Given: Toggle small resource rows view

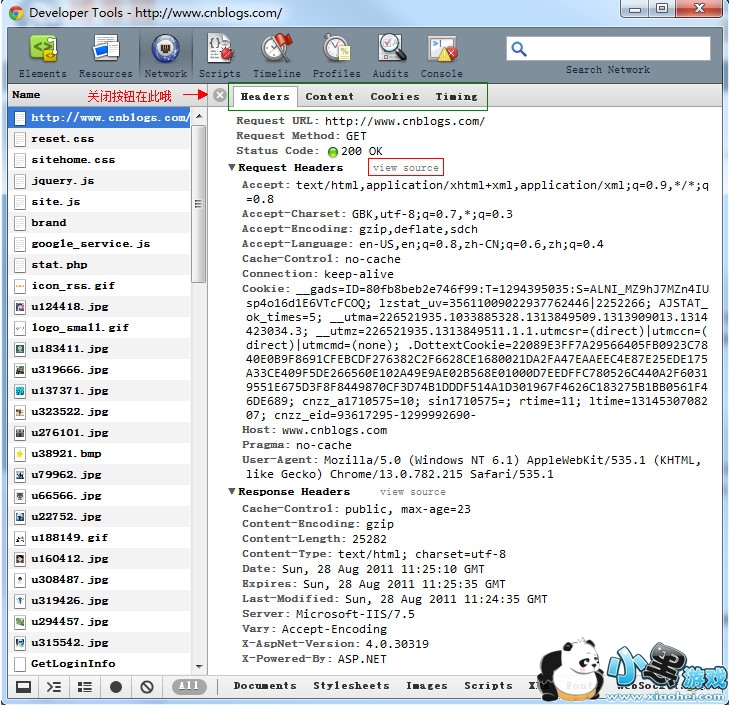Looking at the screenshot, I should pyautogui.click(x=85, y=687).
